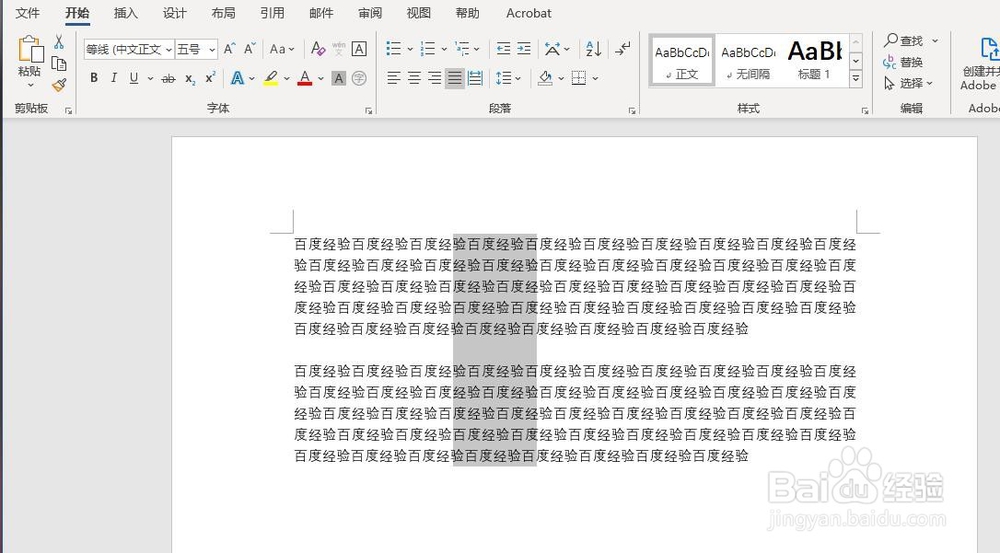
Task: Decrease indent icon
Action: (x=503, y=48)
